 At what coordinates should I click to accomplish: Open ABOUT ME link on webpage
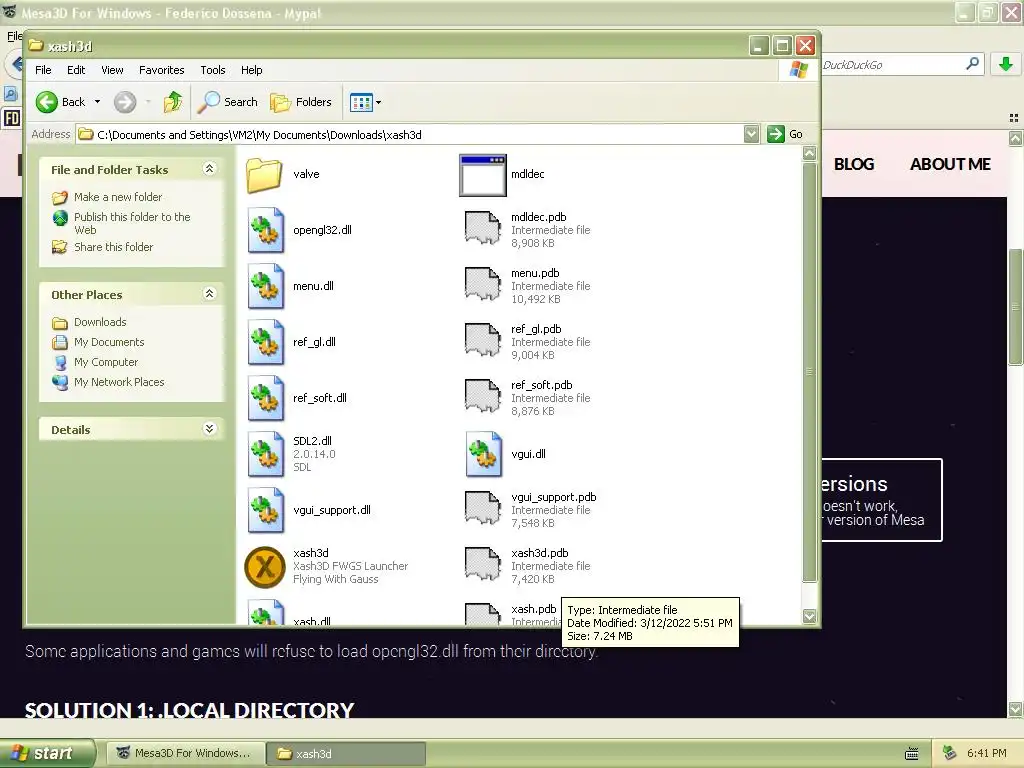tap(950, 165)
